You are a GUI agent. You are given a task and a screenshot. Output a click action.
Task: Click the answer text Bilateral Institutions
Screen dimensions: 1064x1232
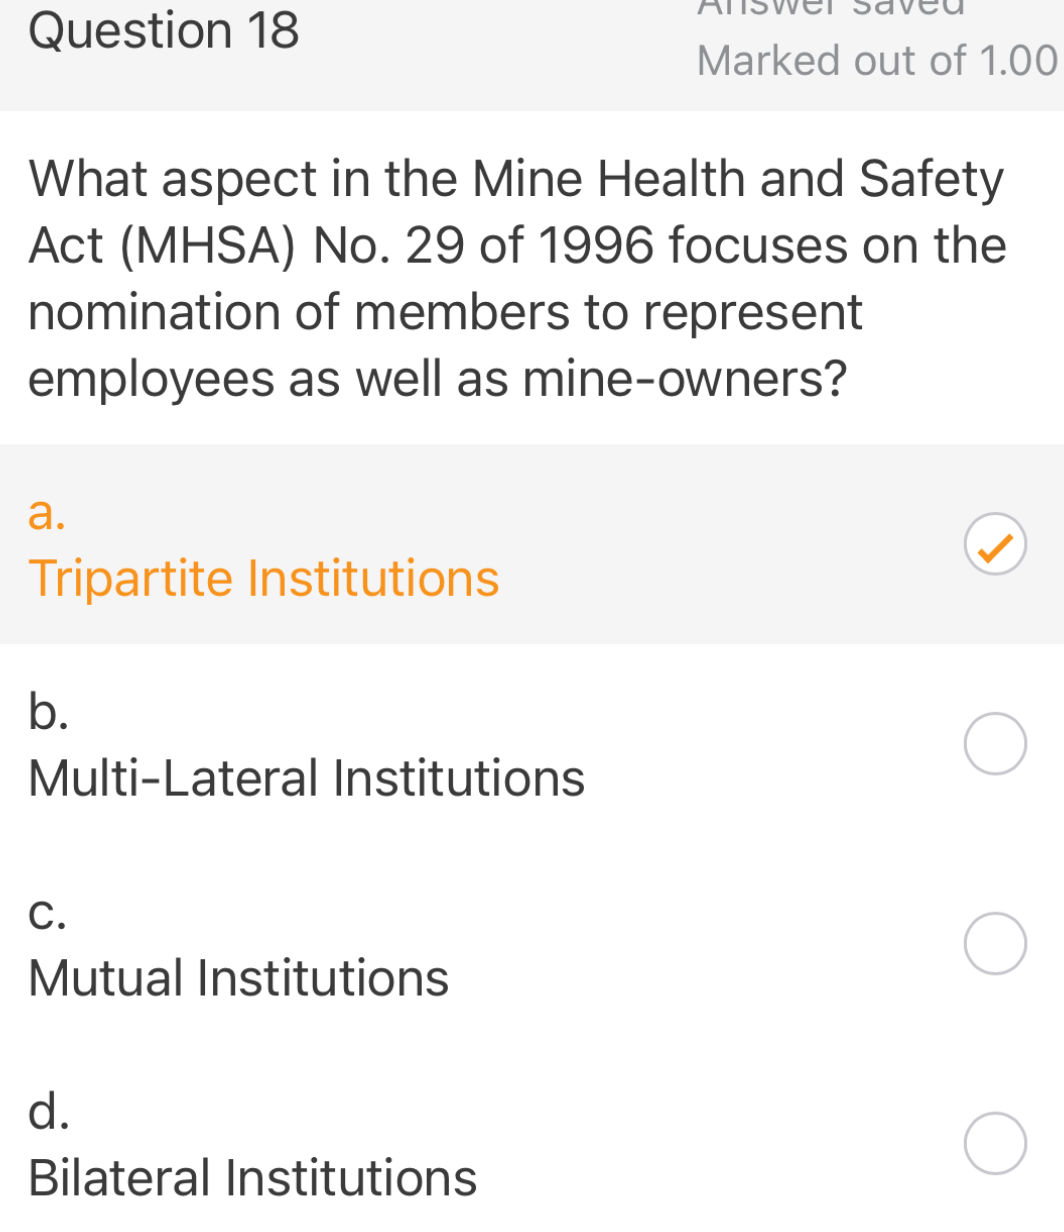point(253,1178)
